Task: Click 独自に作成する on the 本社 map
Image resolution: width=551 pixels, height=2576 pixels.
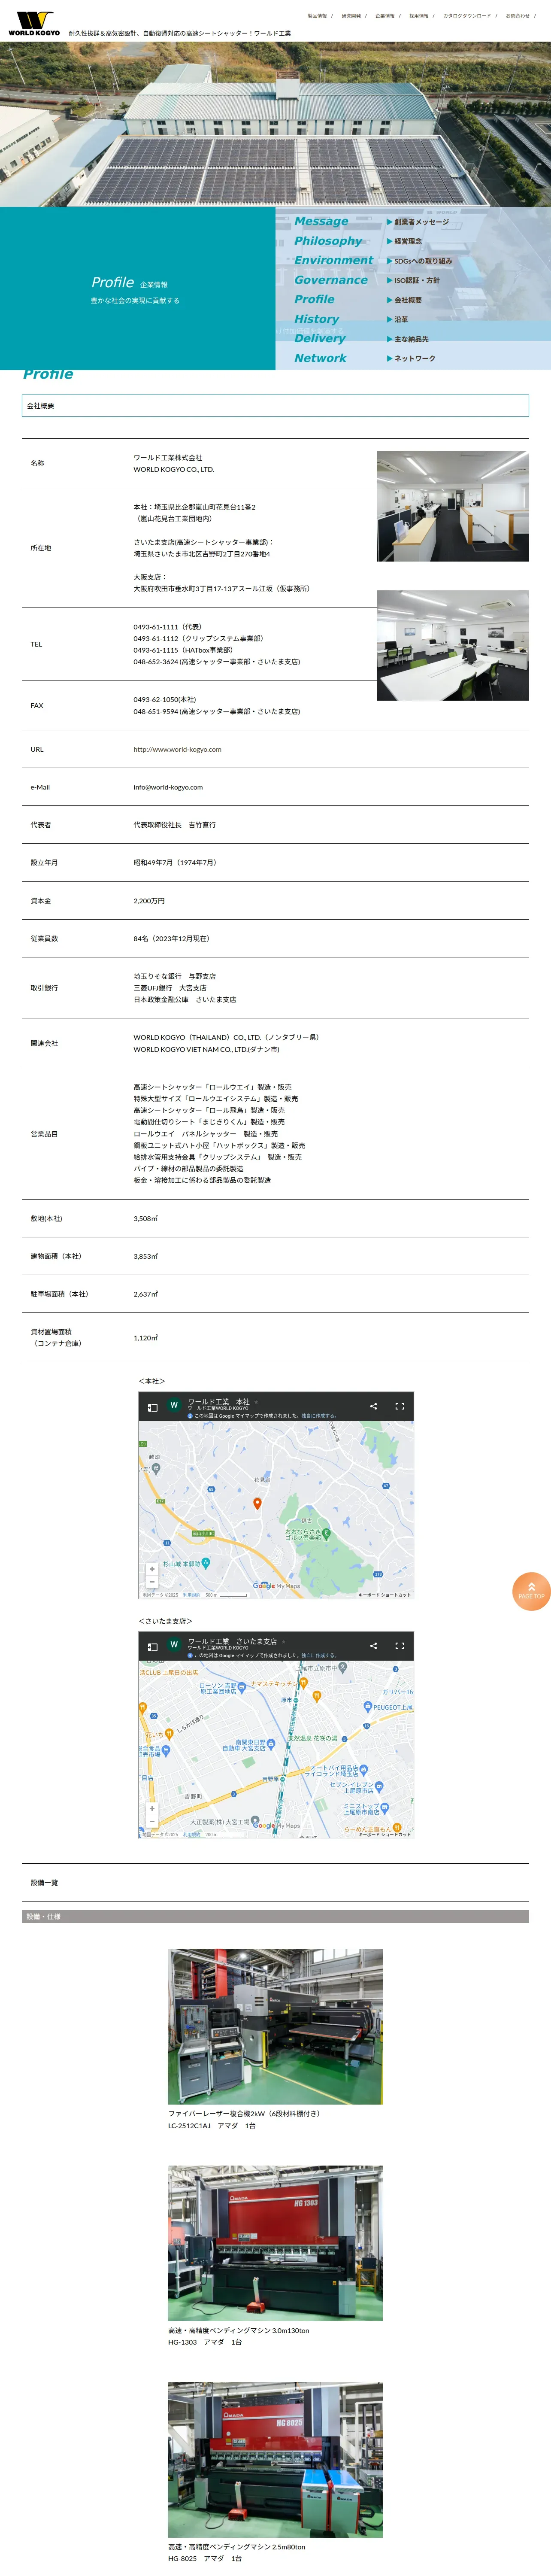Action: [319, 1416]
